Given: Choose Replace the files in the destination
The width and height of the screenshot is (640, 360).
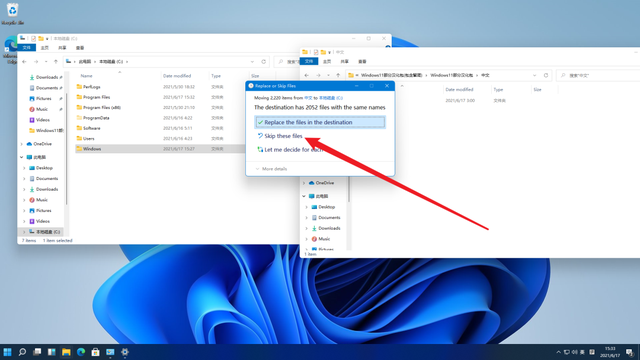Looking at the screenshot, I should point(320,122).
